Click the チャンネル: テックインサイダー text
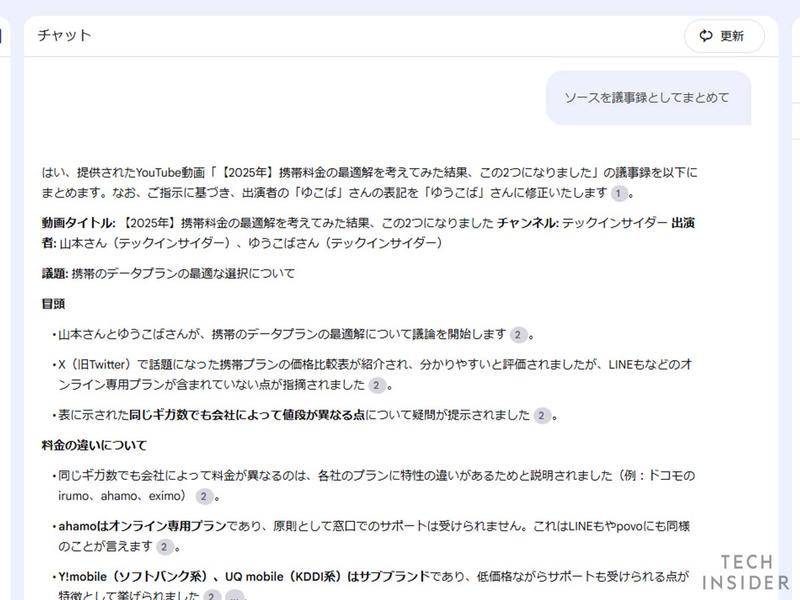 tap(576, 224)
